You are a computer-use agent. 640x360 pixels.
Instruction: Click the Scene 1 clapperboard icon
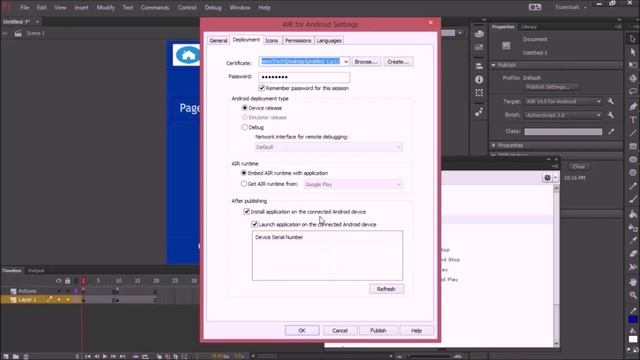click(18, 33)
